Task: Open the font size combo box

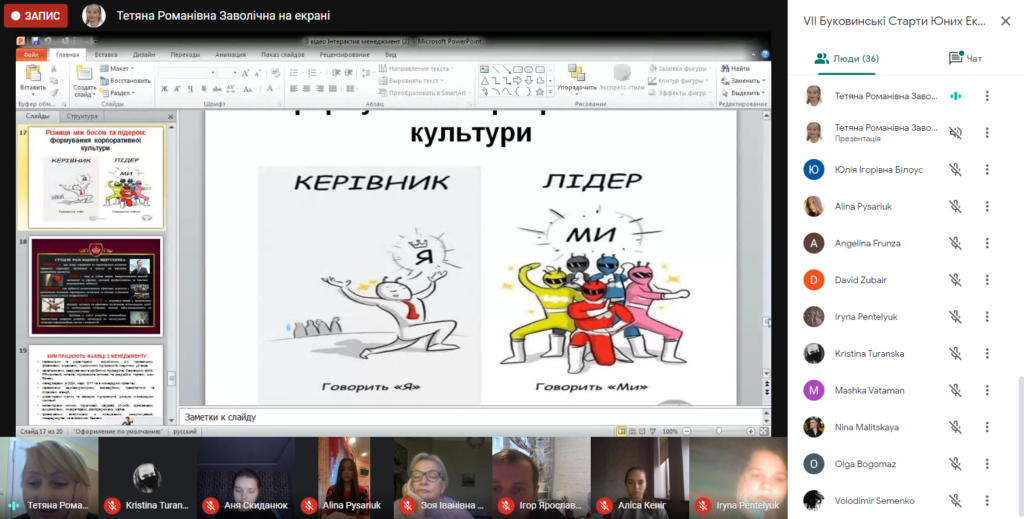Action: point(227,73)
